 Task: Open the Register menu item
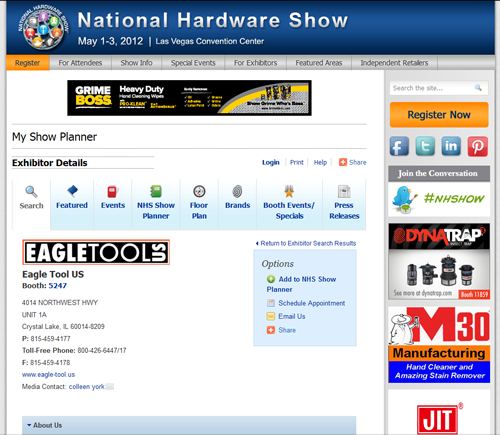(28, 63)
